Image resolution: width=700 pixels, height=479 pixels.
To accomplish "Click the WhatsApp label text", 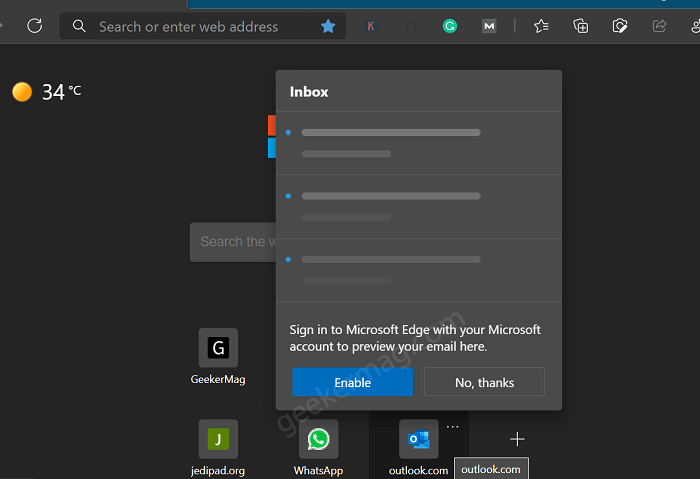I will [318, 471].
